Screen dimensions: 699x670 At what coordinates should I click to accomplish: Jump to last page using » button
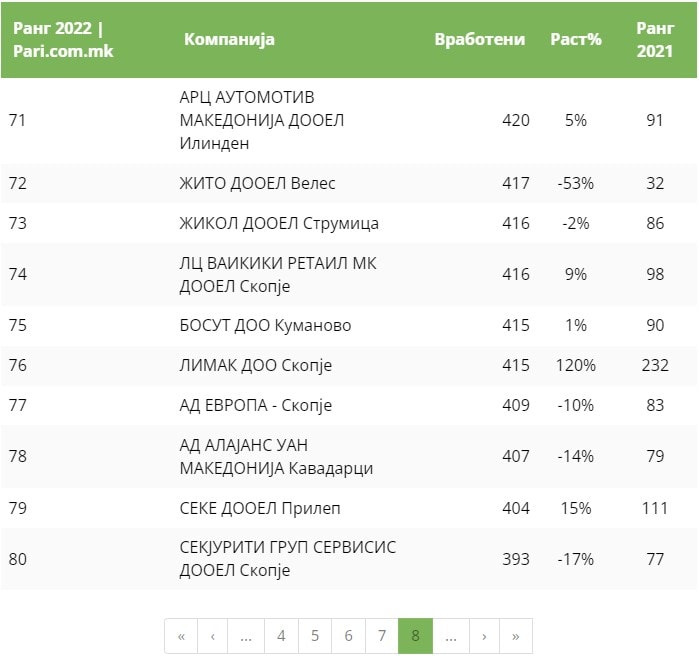coord(516,636)
